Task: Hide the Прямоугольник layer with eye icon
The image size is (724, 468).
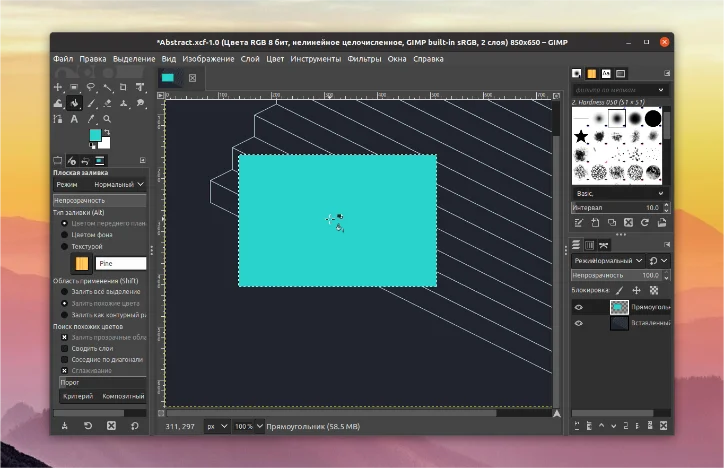Action: click(x=579, y=308)
